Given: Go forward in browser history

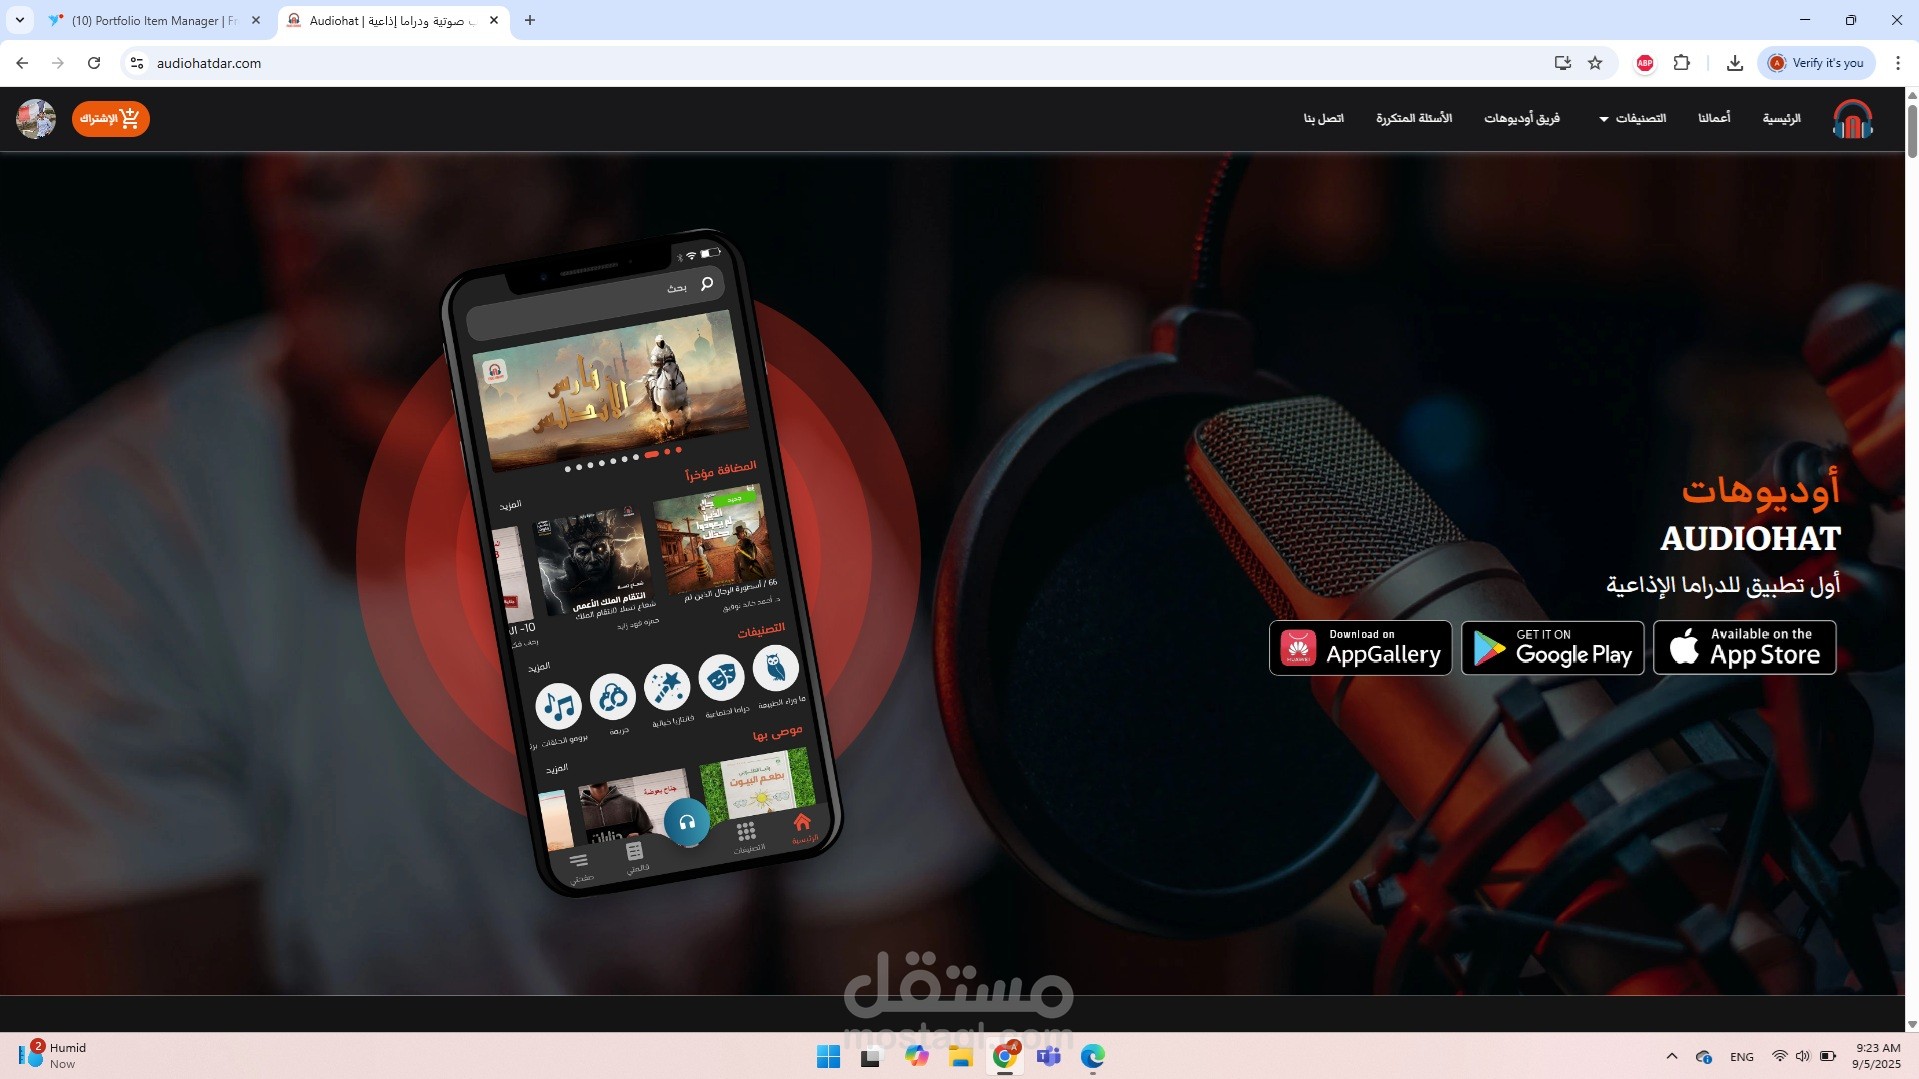Looking at the screenshot, I should pyautogui.click(x=58, y=63).
